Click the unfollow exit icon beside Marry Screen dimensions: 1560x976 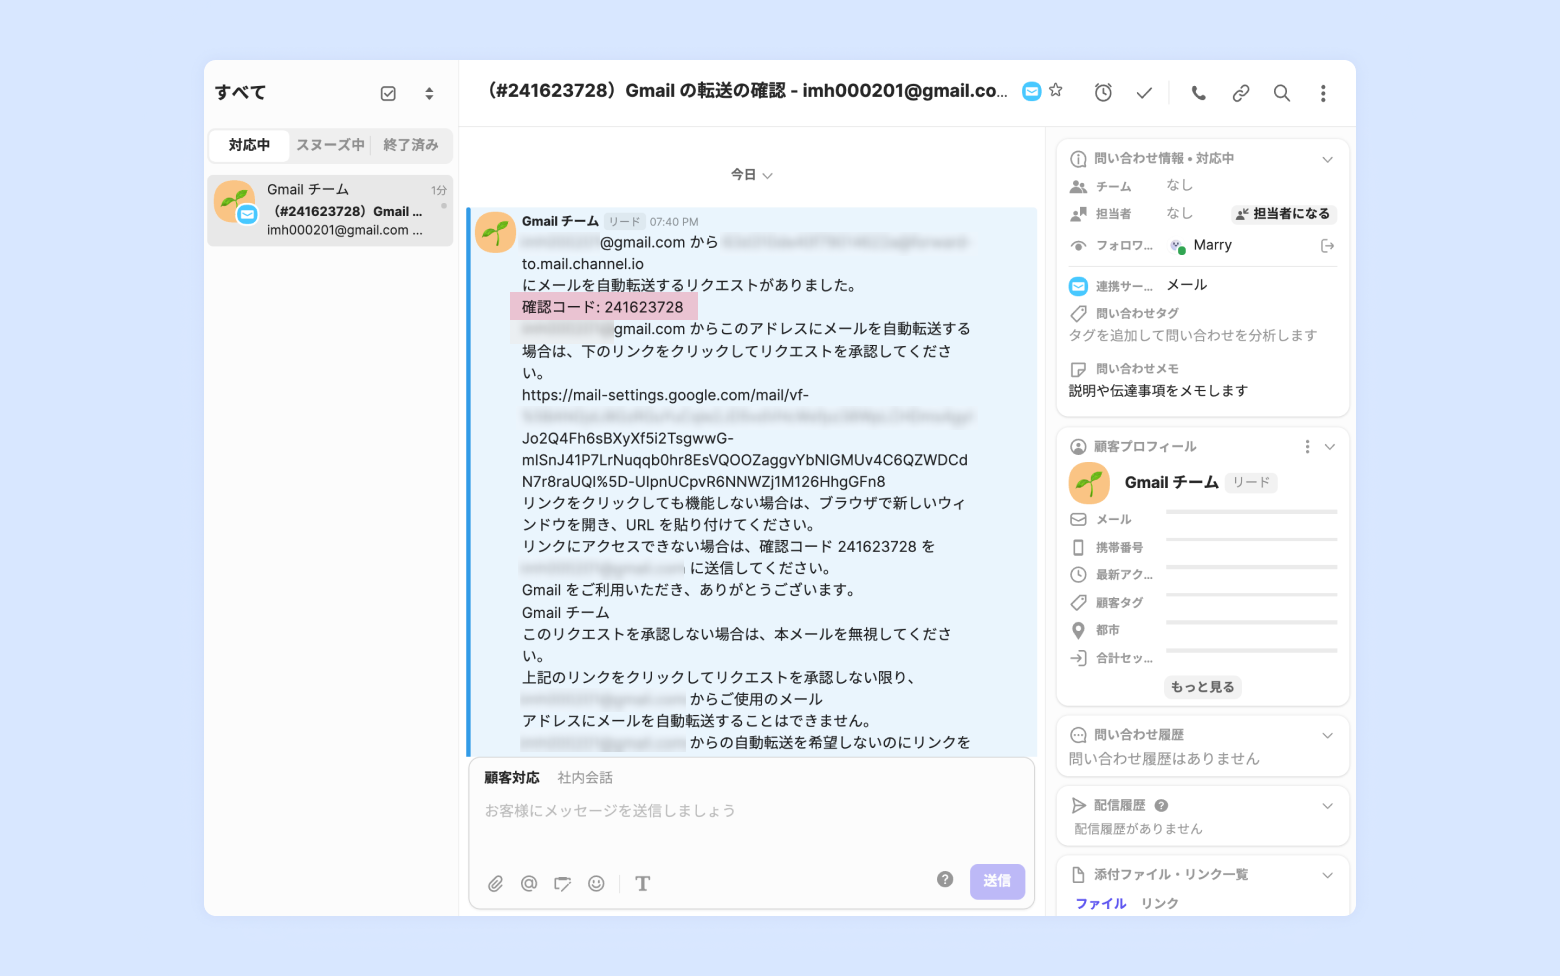1328,246
